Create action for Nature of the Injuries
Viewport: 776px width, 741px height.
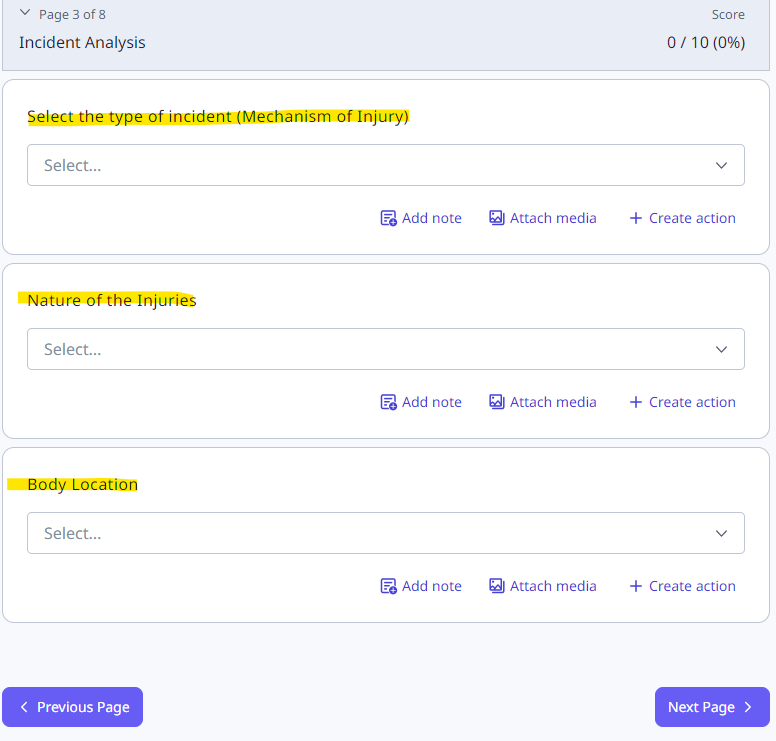point(682,402)
